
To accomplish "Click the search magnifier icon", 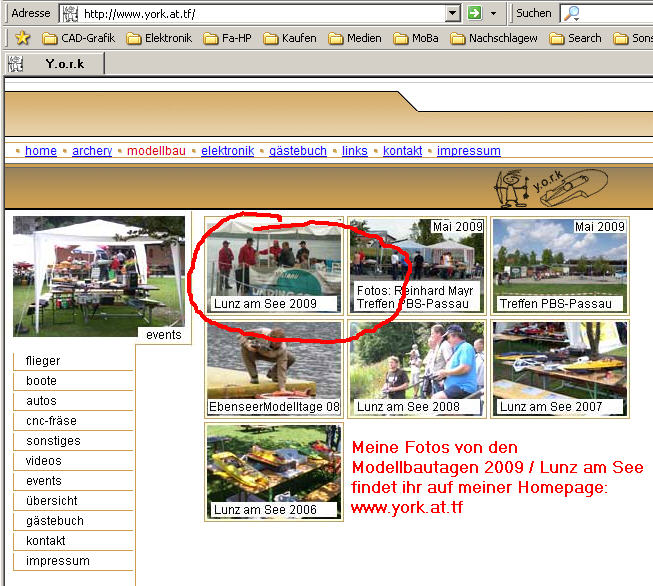I will (x=572, y=13).
